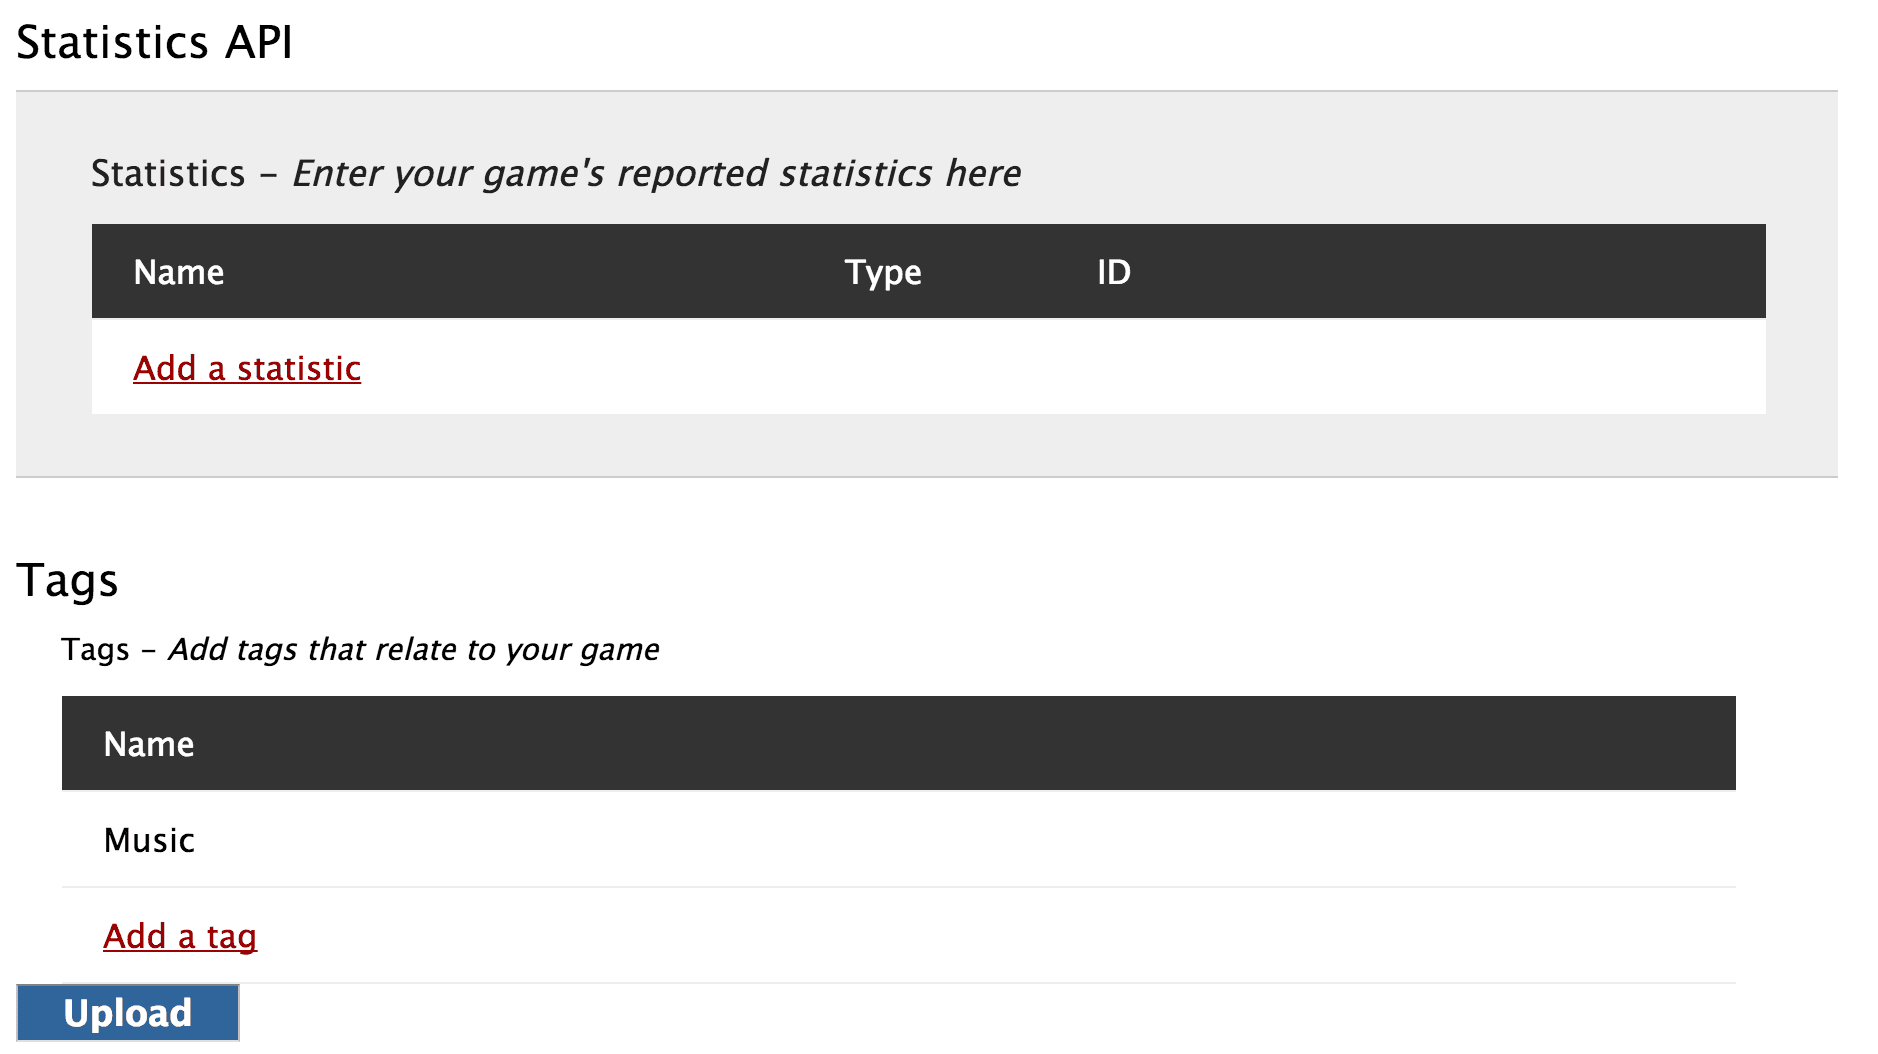Screen dimensions: 1878x1054
Task: Click blank space right of Add a tag
Action: coord(1000,936)
